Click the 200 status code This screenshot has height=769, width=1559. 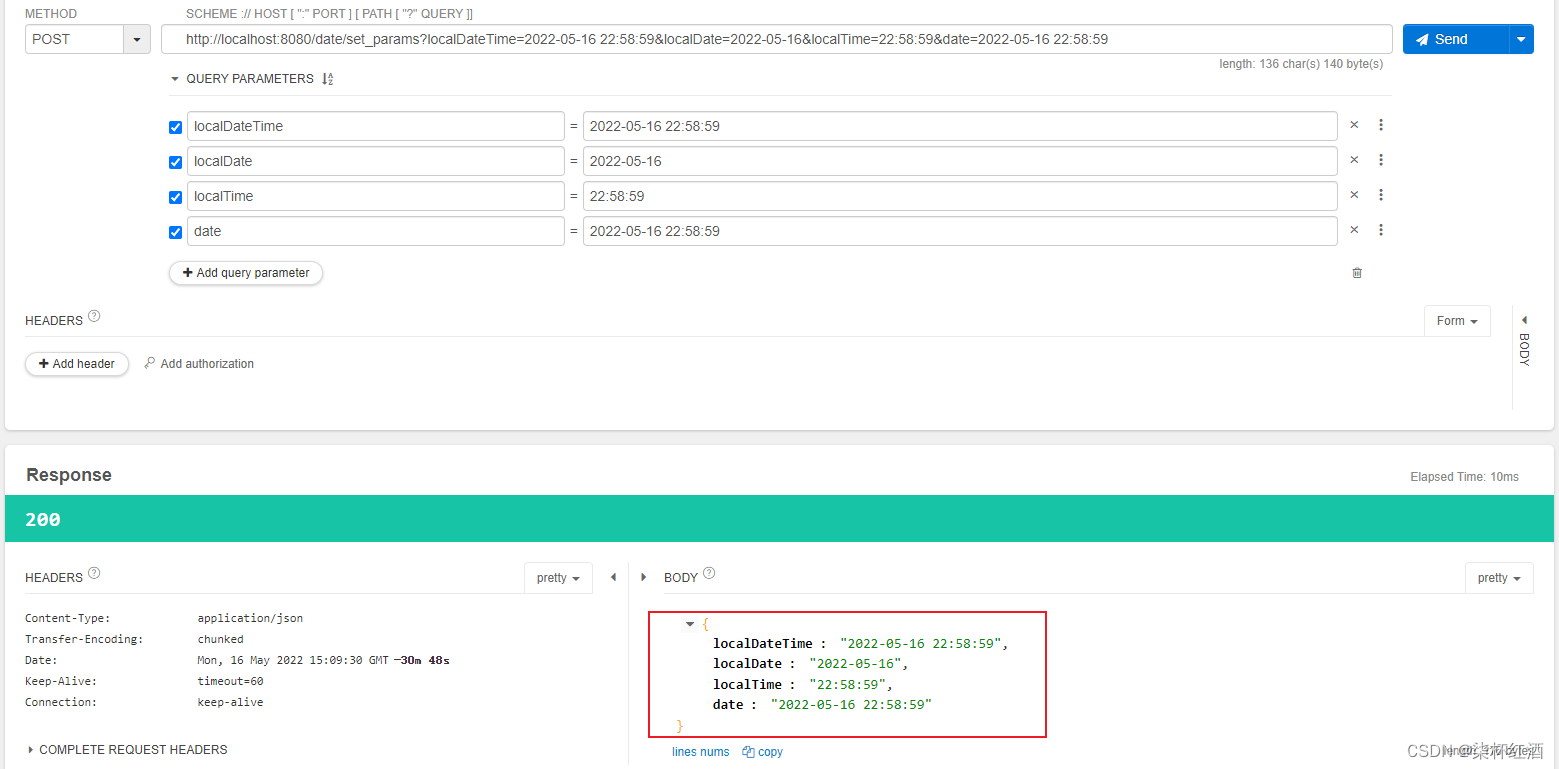click(x=43, y=519)
